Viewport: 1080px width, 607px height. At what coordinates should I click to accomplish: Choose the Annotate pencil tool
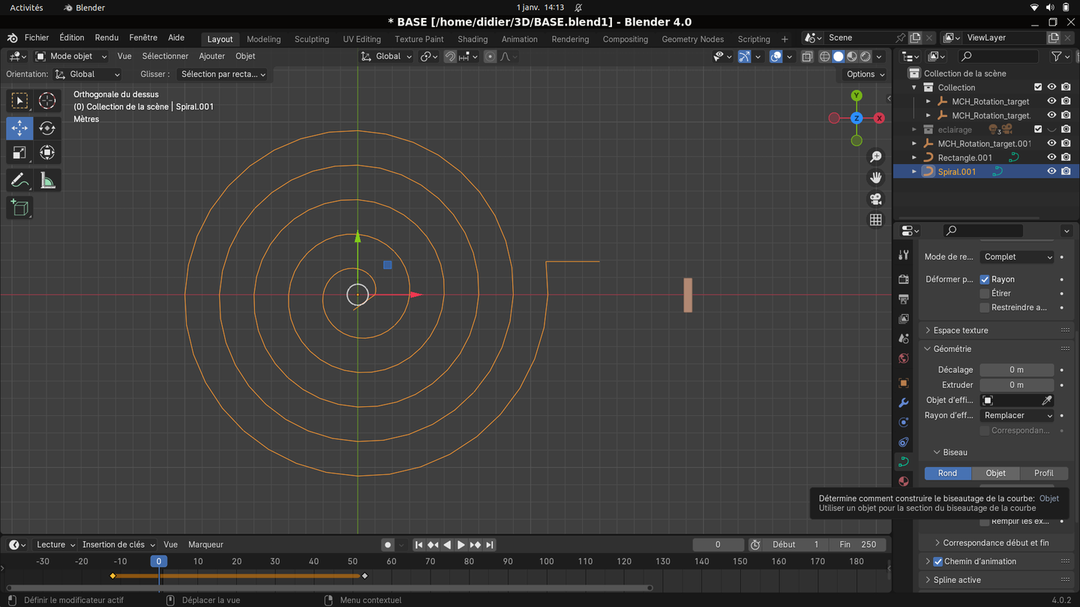tap(19, 180)
